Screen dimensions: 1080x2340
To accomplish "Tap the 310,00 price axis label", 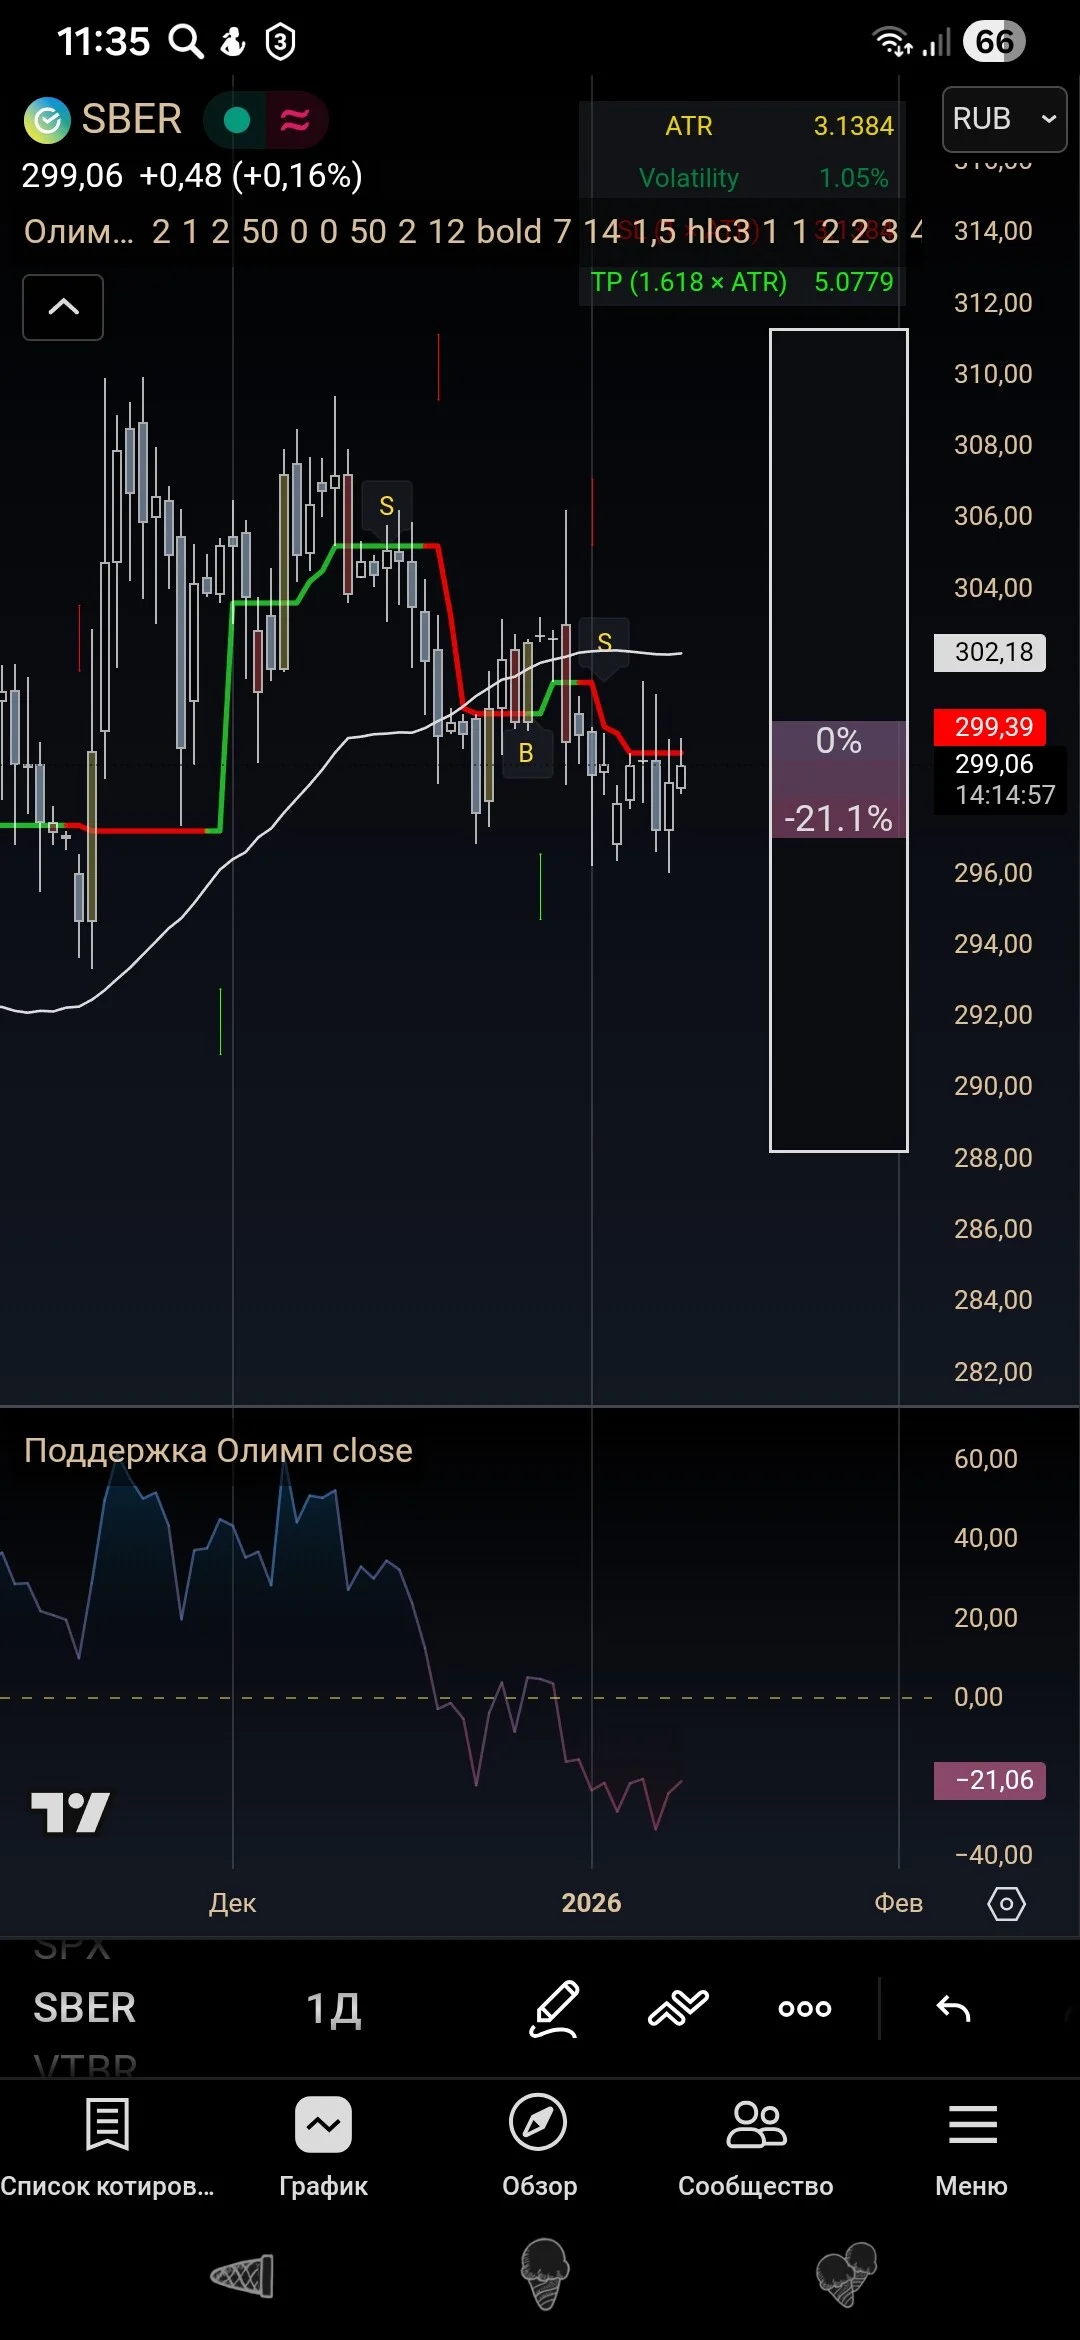I will (993, 374).
